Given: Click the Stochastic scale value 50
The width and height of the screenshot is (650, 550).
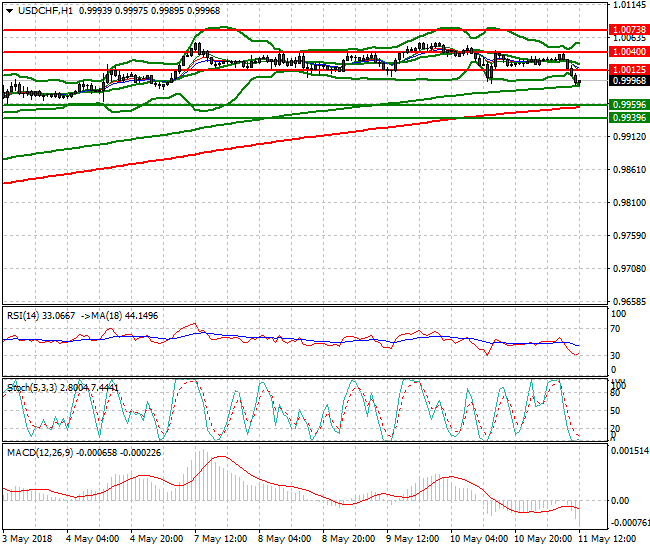Looking at the screenshot, I should click(x=616, y=411).
